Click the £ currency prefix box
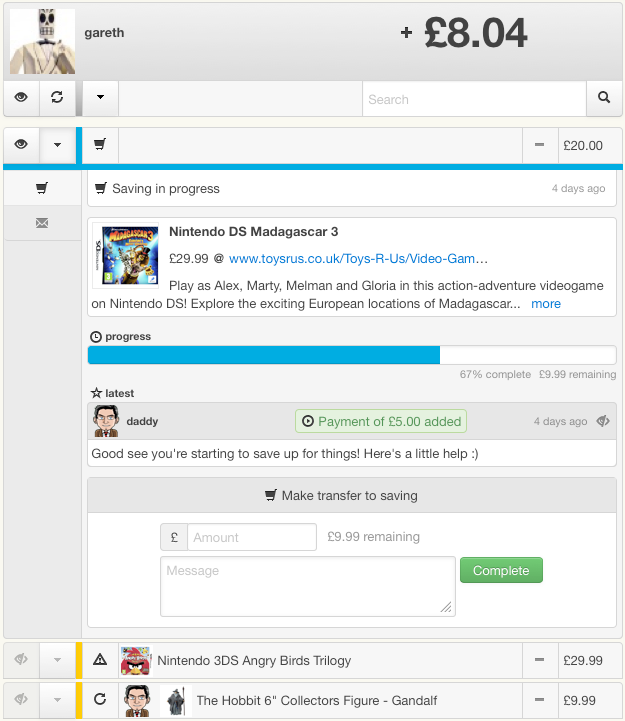This screenshot has height=721, width=625. (174, 537)
